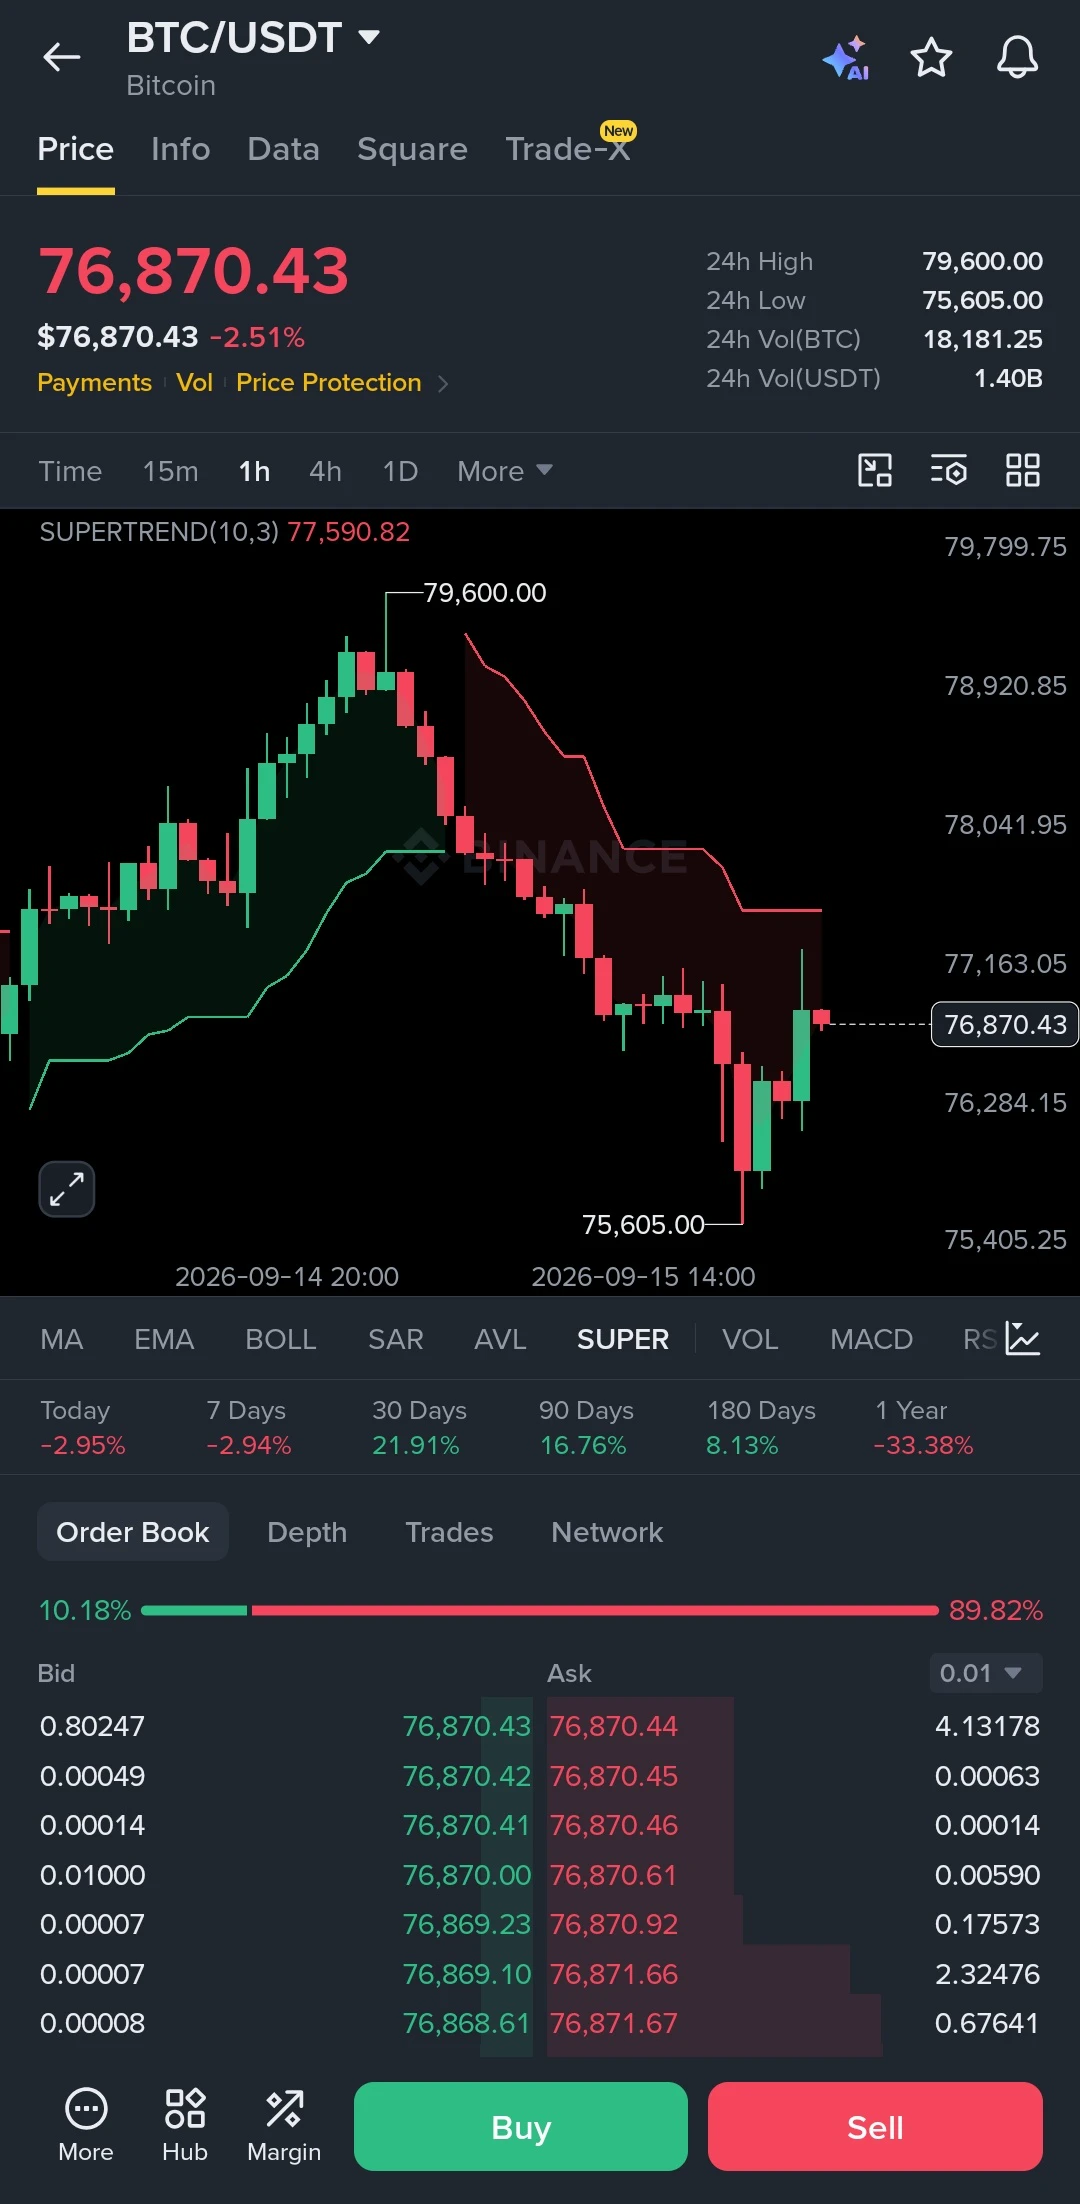Open the Payments tag link
1080x2204 pixels.
[95, 383]
